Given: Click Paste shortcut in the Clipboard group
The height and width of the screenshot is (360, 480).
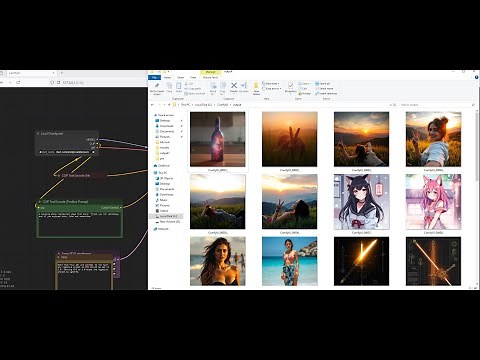Looking at the screenshot, I should point(195,93).
